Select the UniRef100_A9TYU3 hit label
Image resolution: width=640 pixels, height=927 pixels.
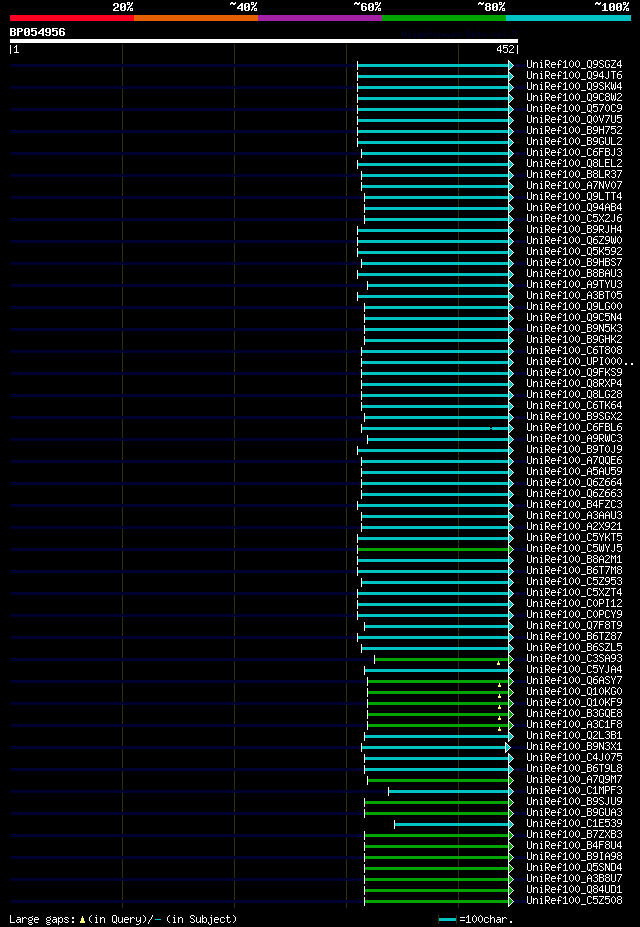click(x=574, y=284)
